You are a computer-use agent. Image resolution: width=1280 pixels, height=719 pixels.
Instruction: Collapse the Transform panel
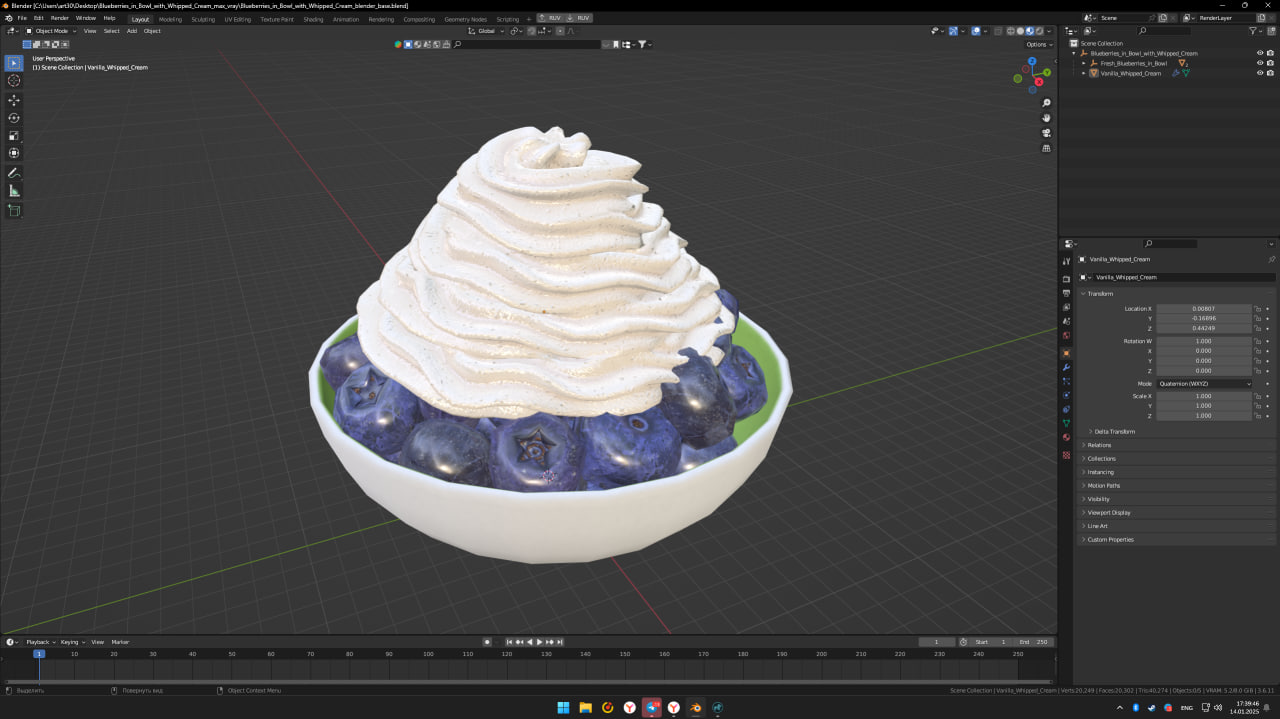point(1100,293)
